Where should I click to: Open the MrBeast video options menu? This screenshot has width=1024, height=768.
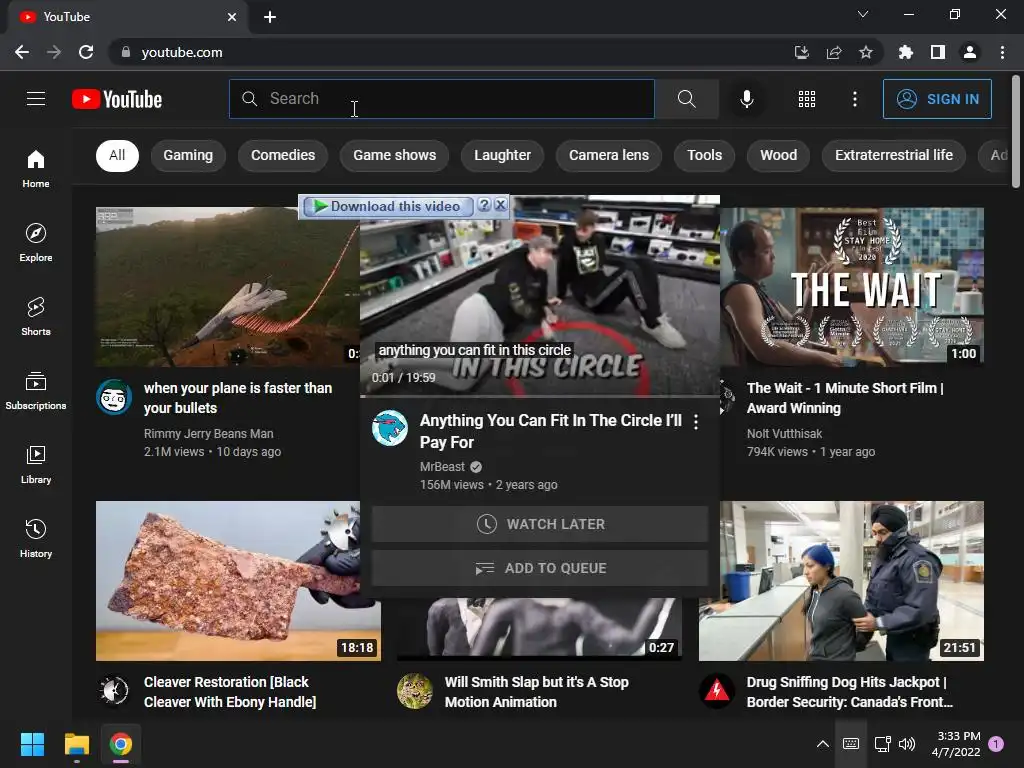pyautogui.click(x=696, y=423)
